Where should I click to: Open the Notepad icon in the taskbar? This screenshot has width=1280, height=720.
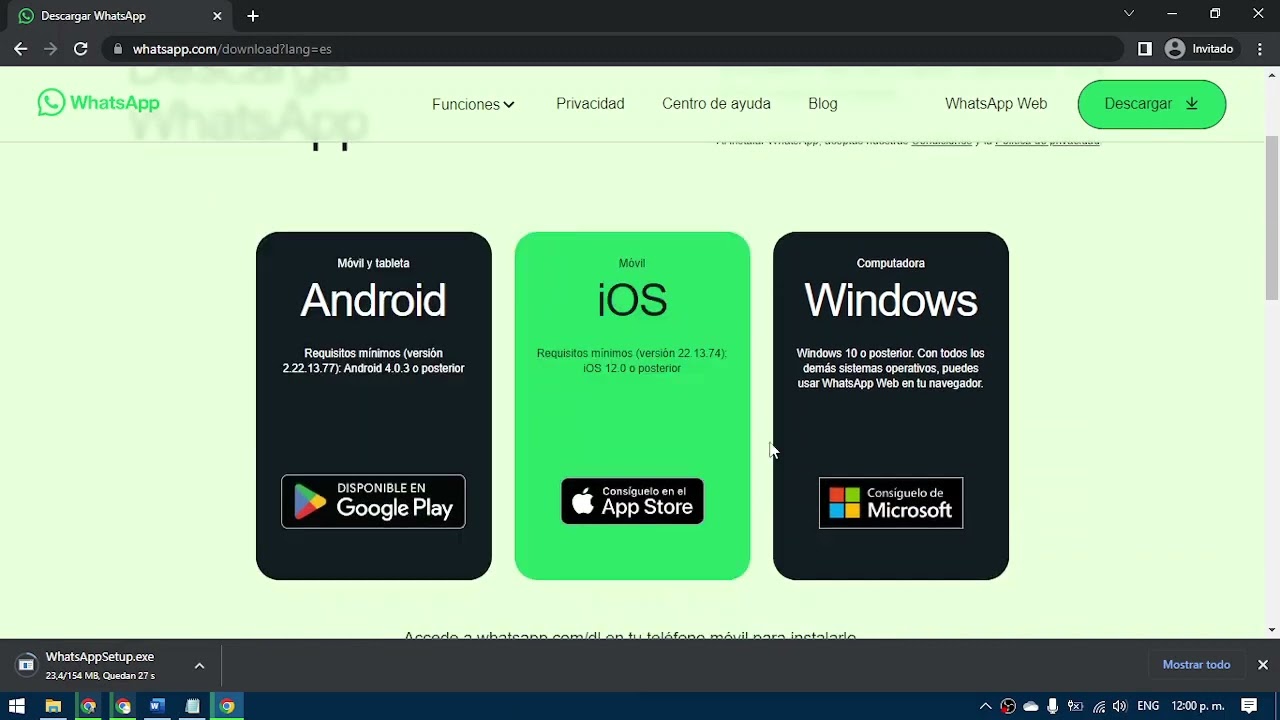192,706
